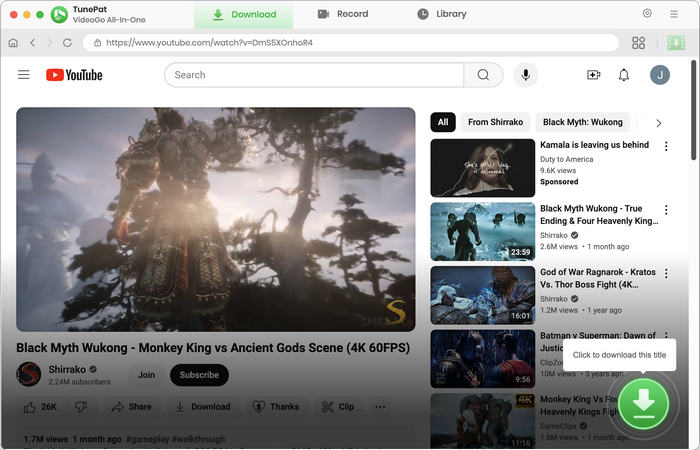Open the TunePat hamburger menu

[674, 14]
